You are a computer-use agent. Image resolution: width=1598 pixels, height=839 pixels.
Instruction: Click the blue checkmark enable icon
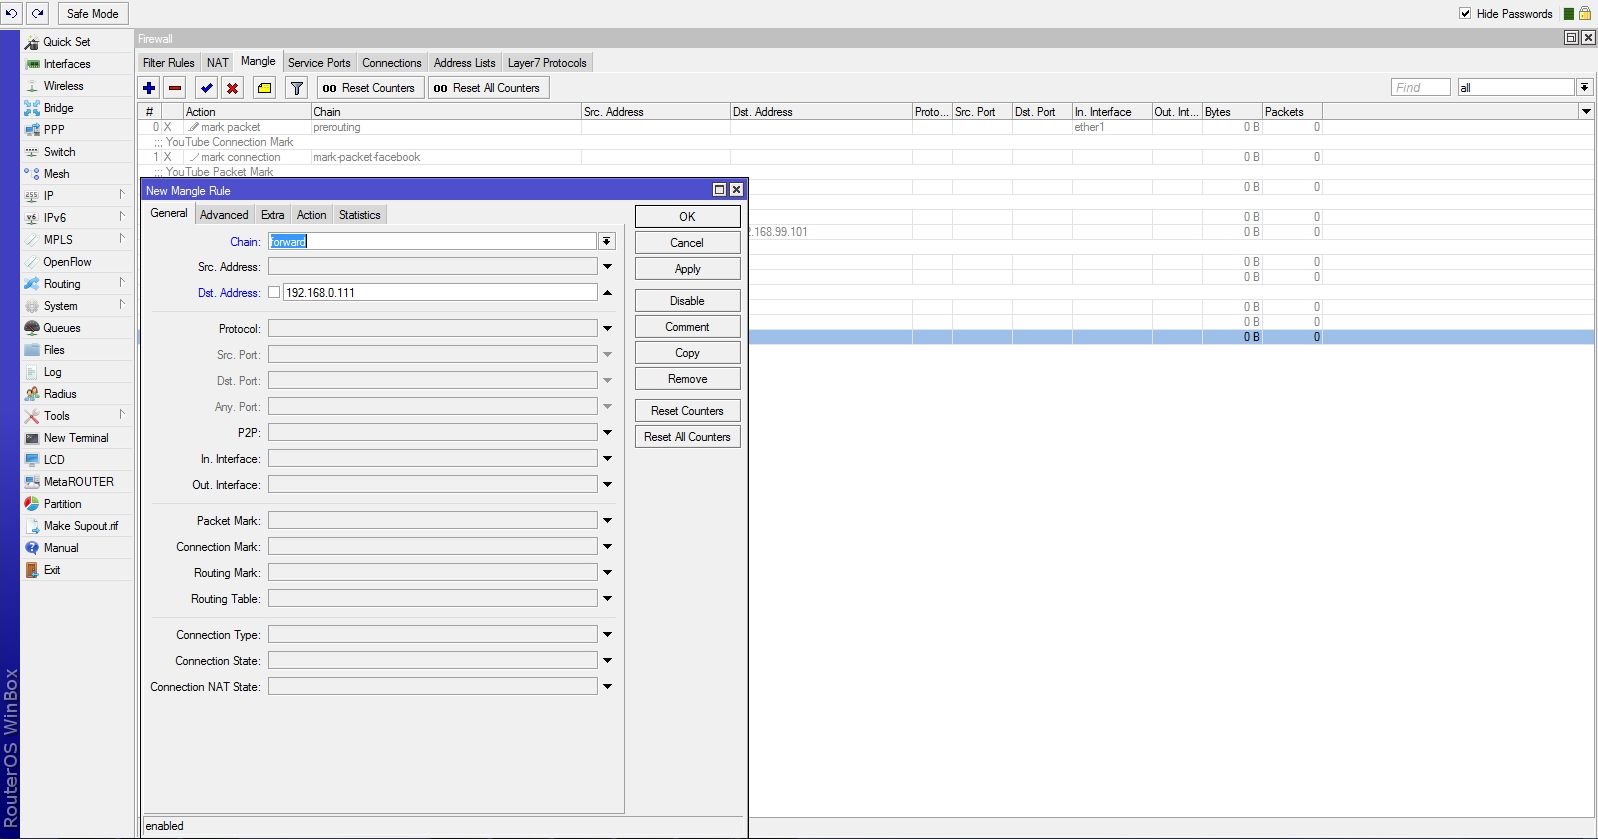click(206, 88)
